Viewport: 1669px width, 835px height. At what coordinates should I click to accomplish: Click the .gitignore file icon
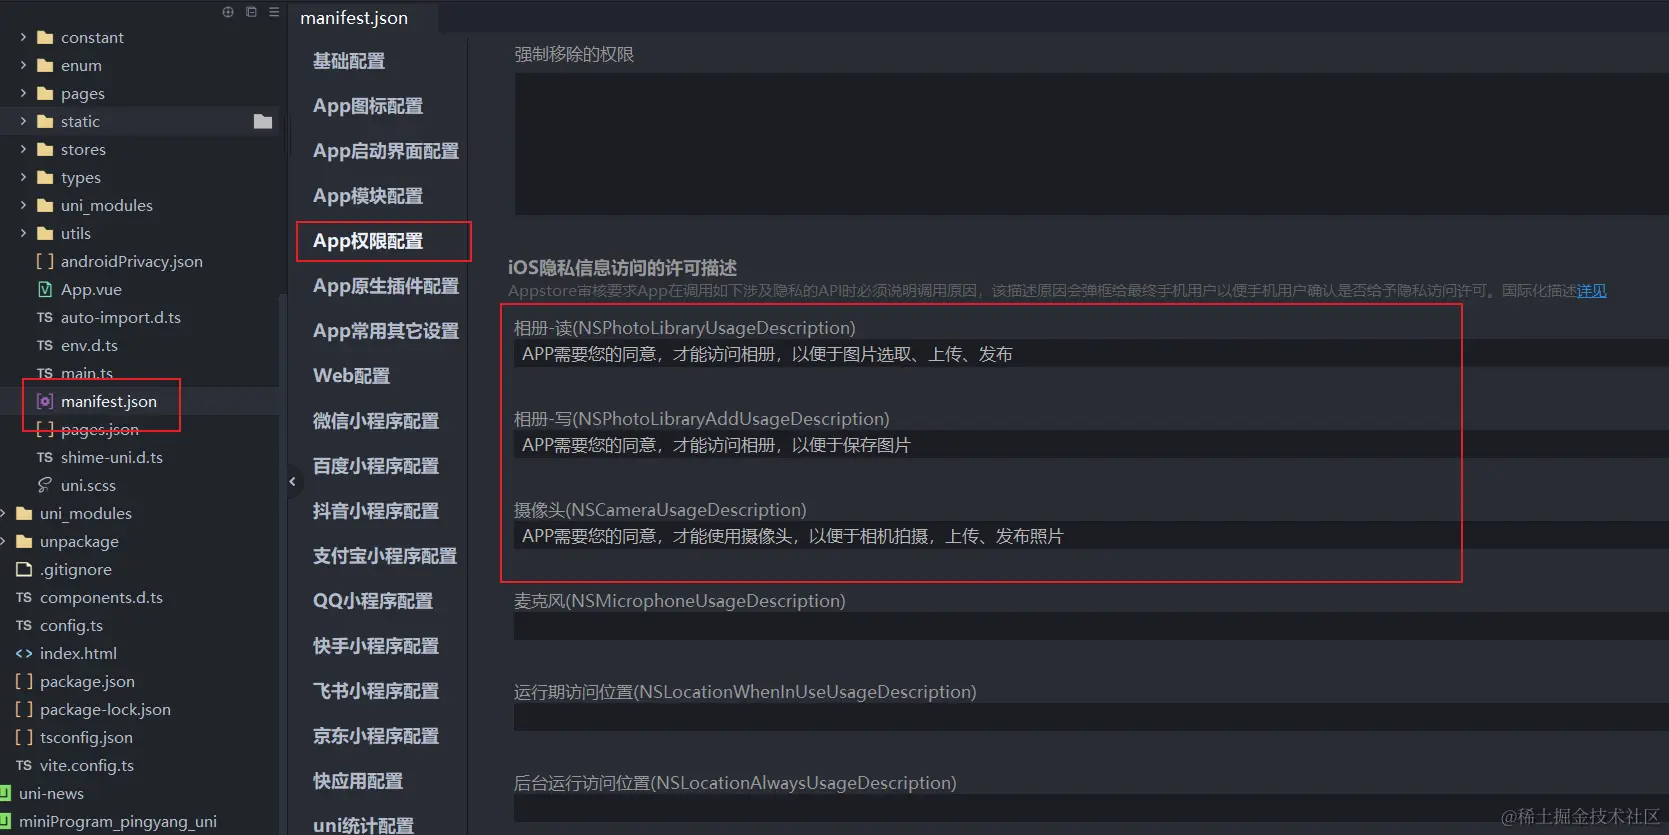(24, 569)
